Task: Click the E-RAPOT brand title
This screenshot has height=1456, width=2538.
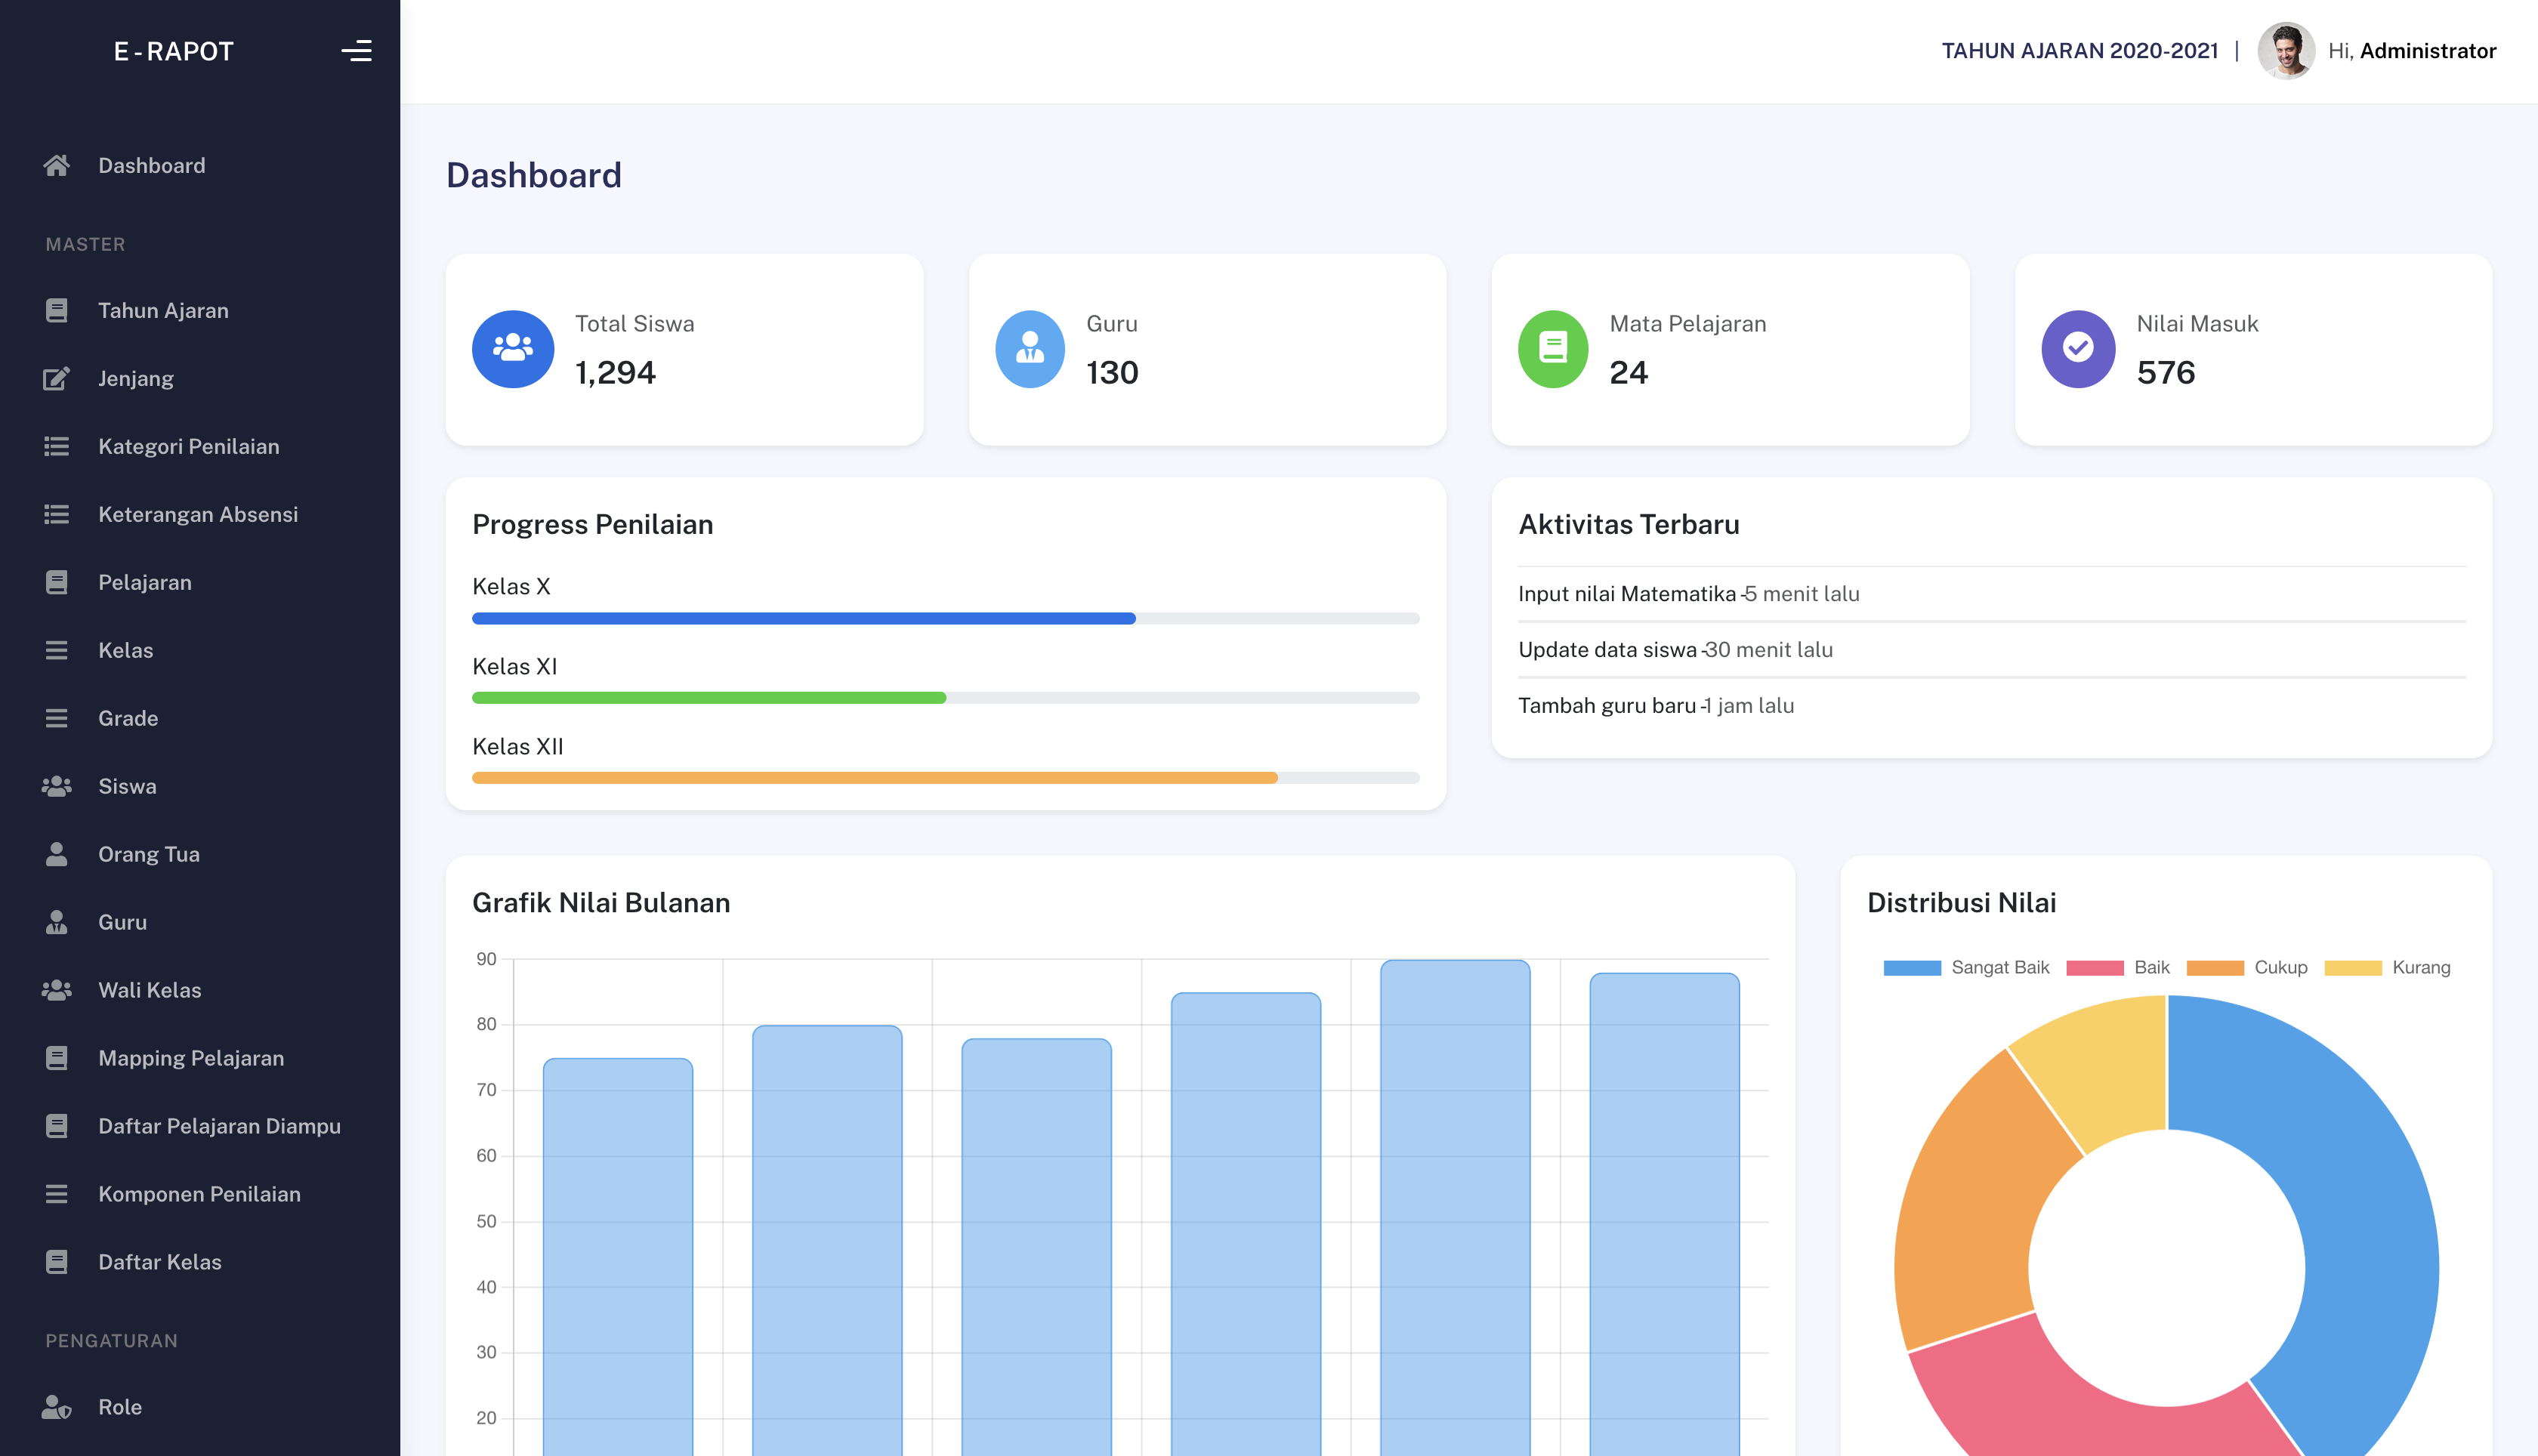Action: coord(174,51)
